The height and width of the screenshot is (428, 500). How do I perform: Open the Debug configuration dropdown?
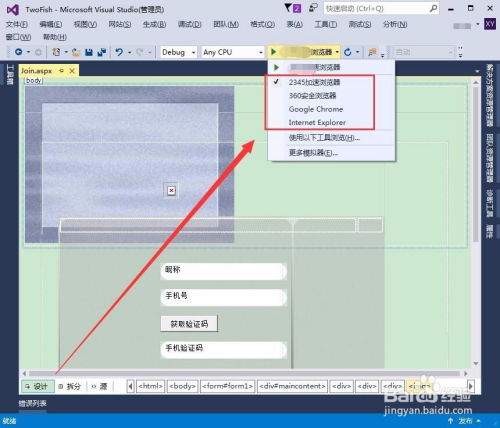point(178,52)
